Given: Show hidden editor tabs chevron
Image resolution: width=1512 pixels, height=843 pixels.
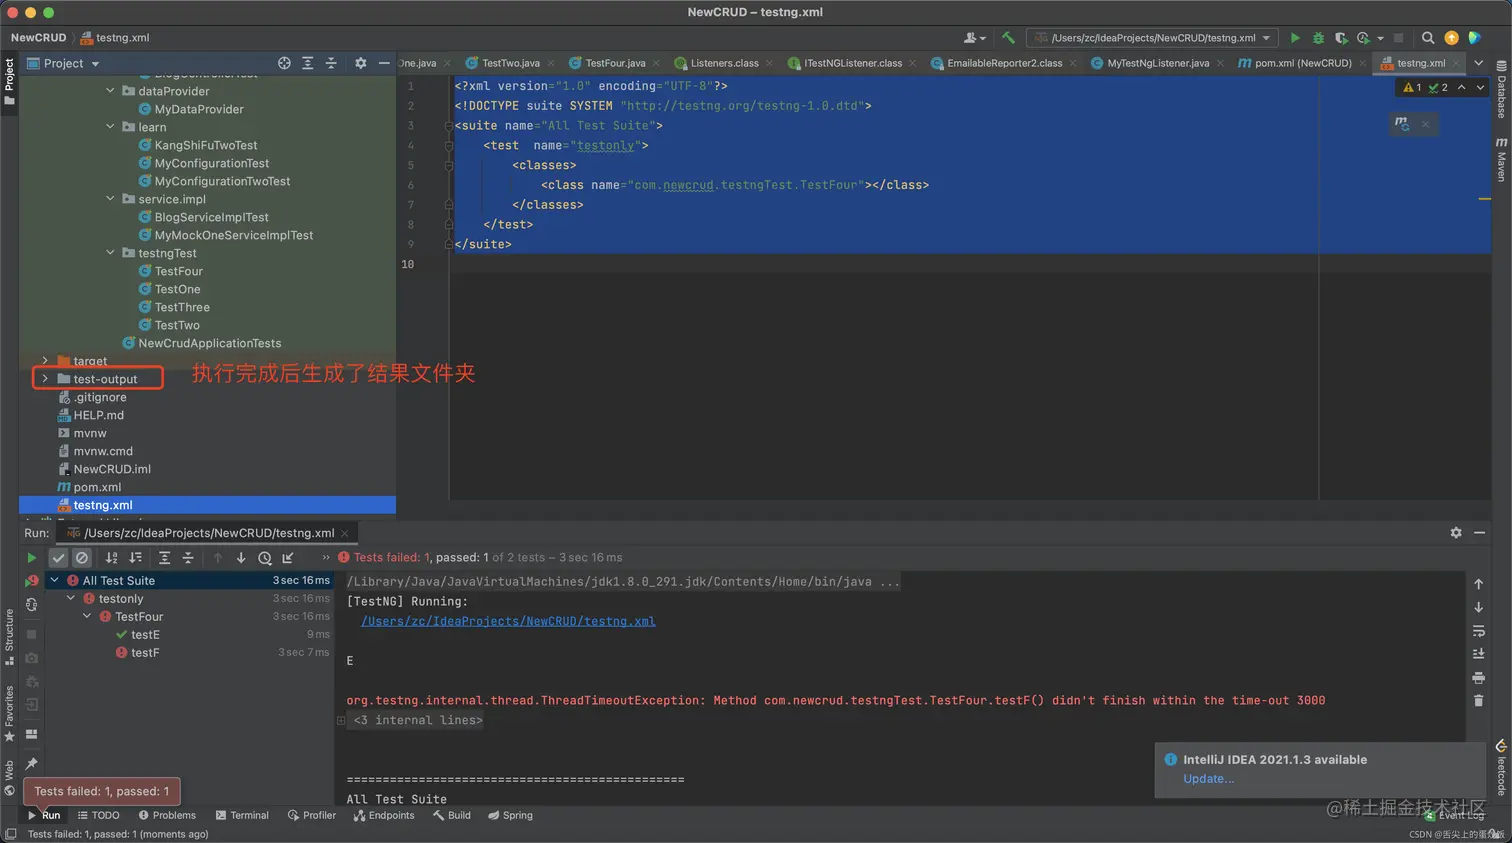Looking at the screenshot, I should tap(1478, 63).
